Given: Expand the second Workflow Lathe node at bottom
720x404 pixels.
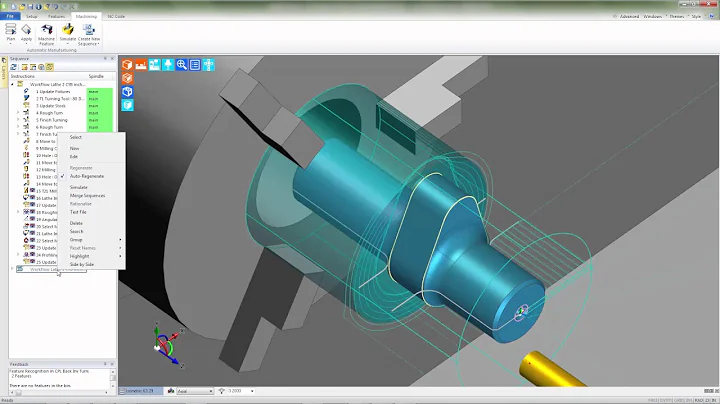Looking at the screenshot, I should 12,269.
